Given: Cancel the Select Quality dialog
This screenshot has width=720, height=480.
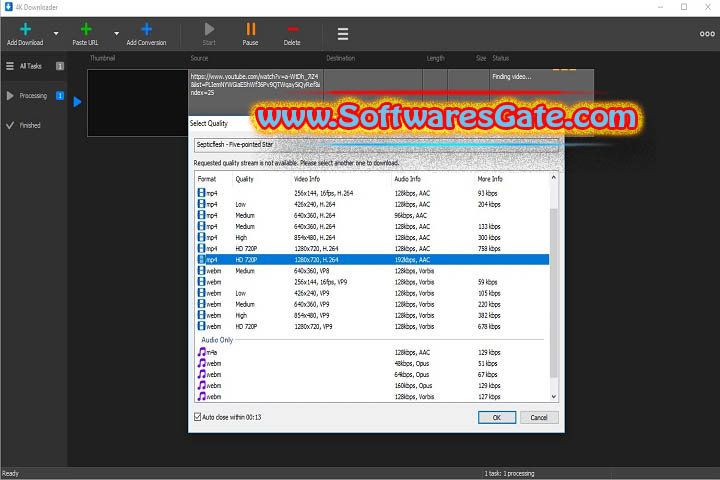Looking at the screenshot, I should [539, 418].
